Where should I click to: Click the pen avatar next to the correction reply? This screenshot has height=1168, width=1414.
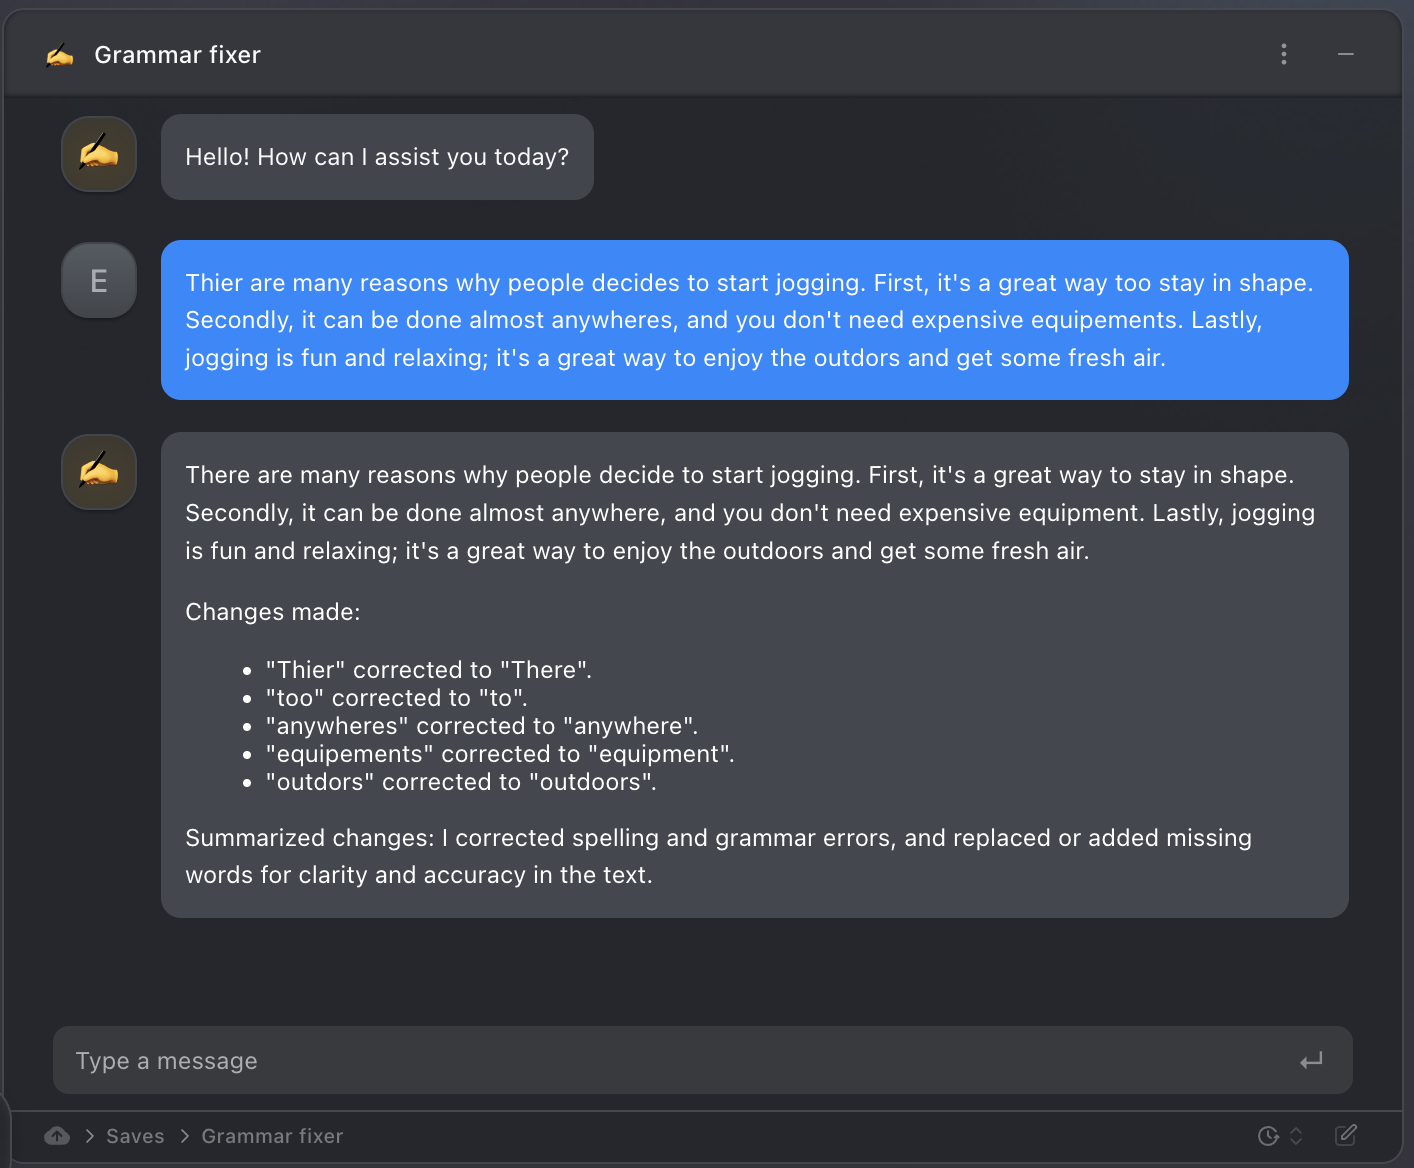point(98,471)
